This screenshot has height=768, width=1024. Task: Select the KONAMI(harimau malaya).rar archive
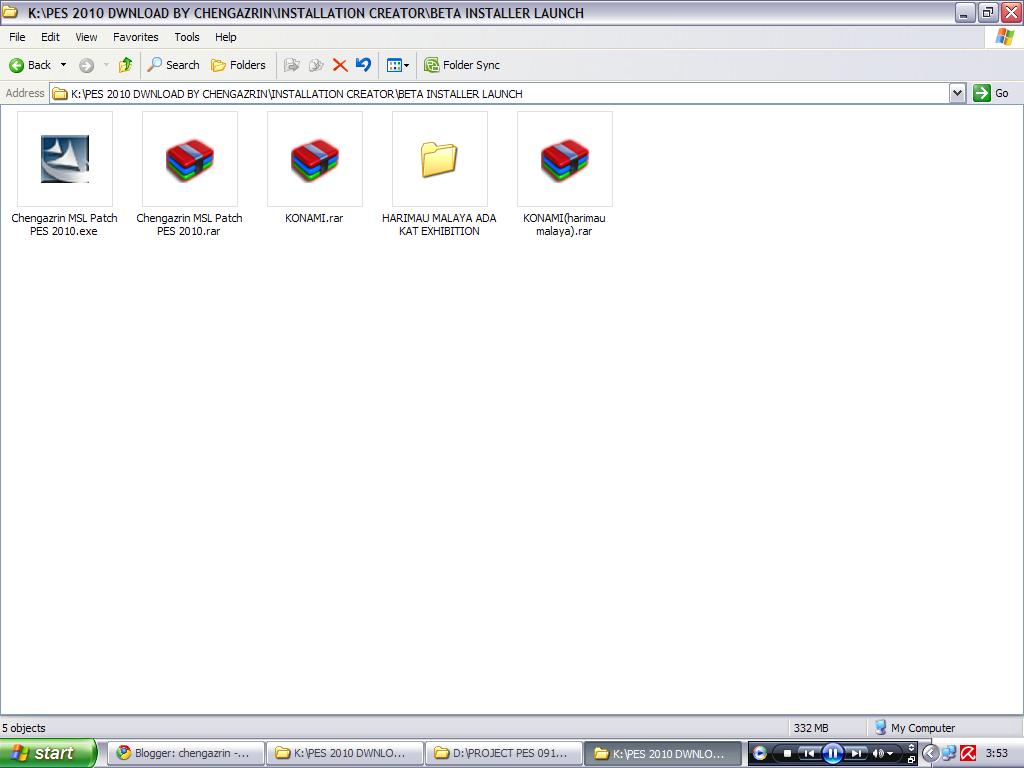point(564,174)
